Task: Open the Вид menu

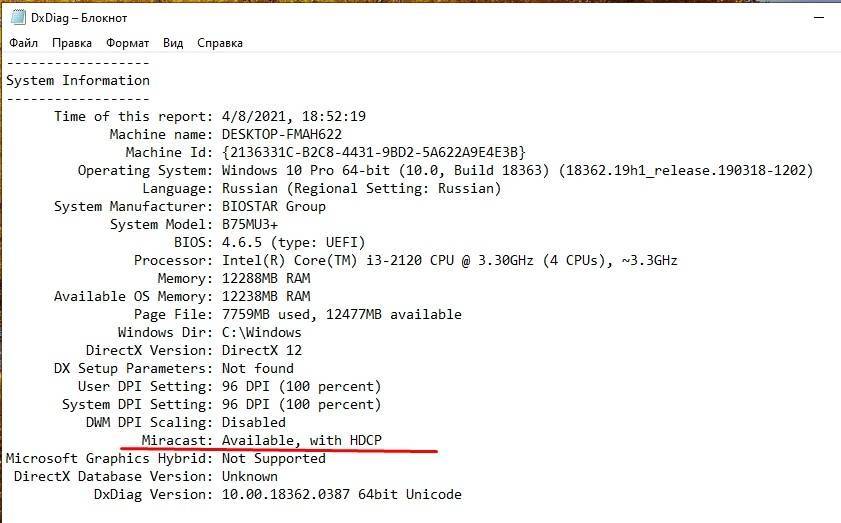Action: point(173,43)
